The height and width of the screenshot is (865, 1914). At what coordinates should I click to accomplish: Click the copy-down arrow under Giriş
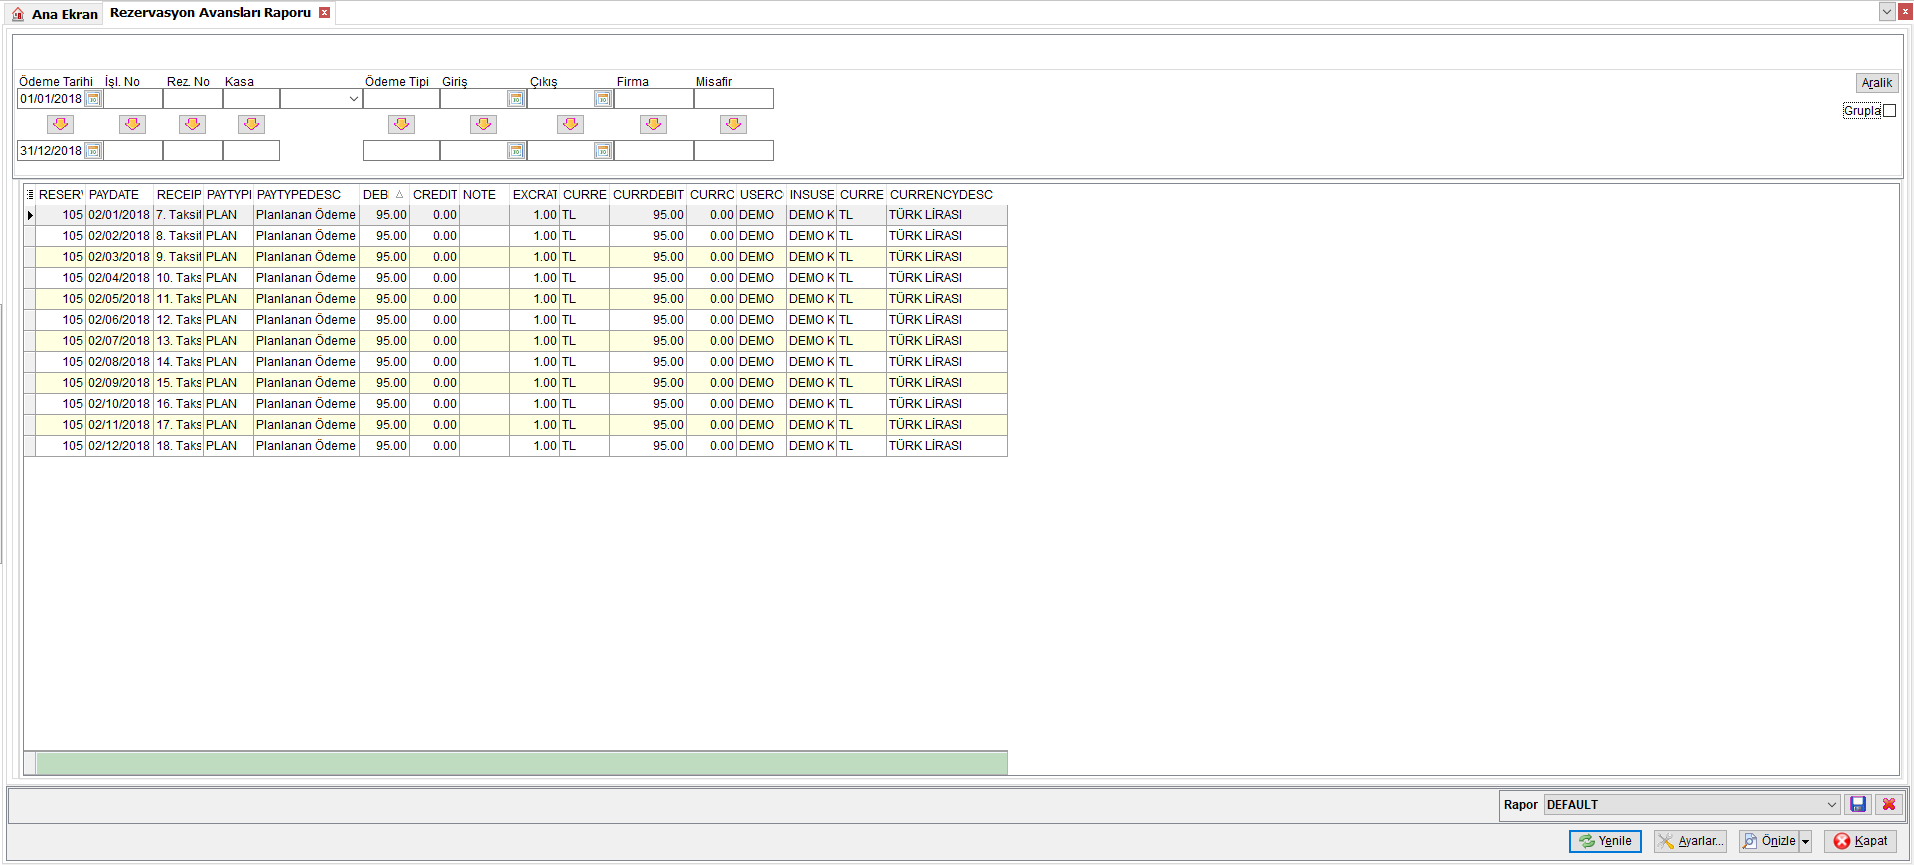(x=483, y=124)
